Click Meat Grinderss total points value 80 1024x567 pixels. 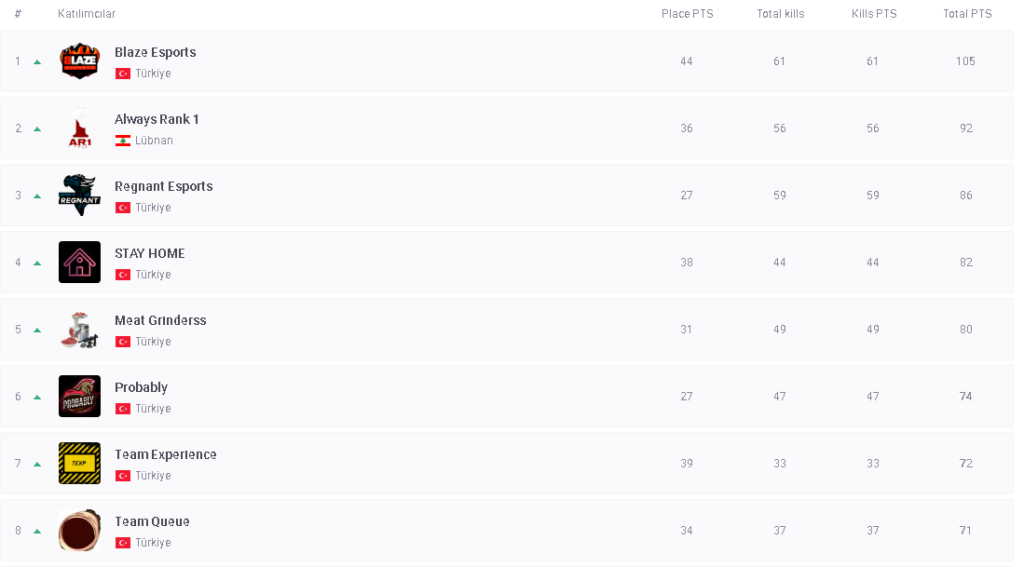click(x=966, y=329)
